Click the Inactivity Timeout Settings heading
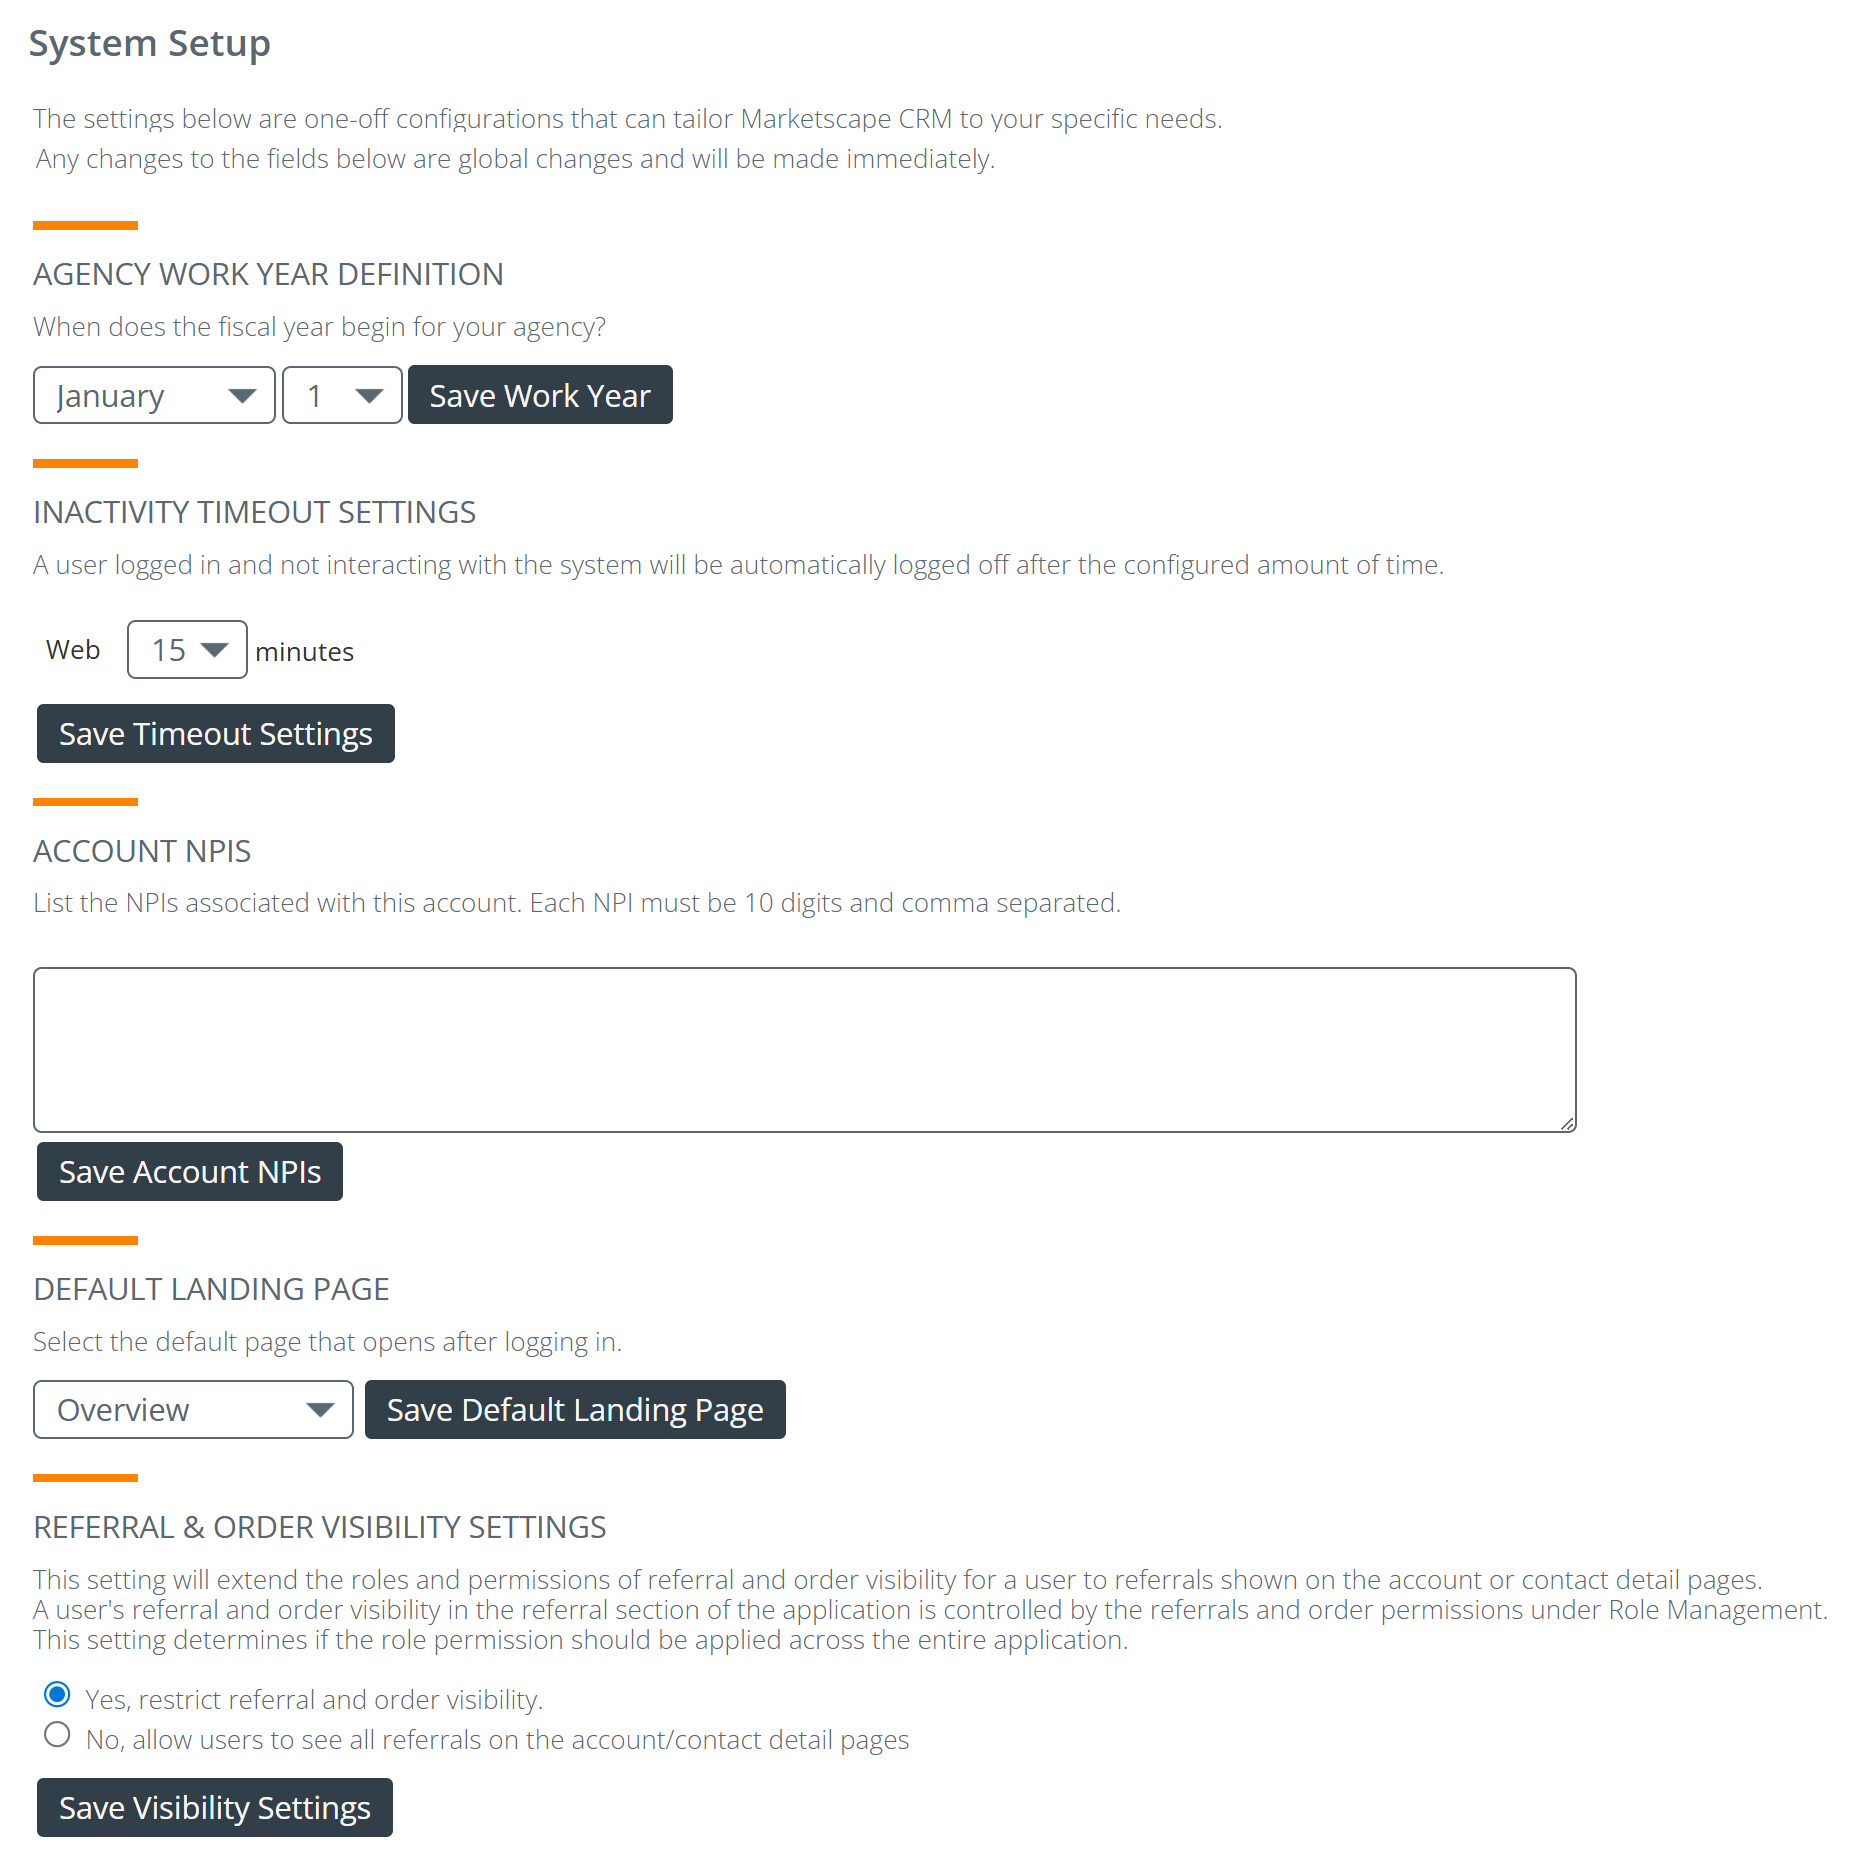Screen dimensions: 1871x1860 pyautogui.click(x=255, y=513)
